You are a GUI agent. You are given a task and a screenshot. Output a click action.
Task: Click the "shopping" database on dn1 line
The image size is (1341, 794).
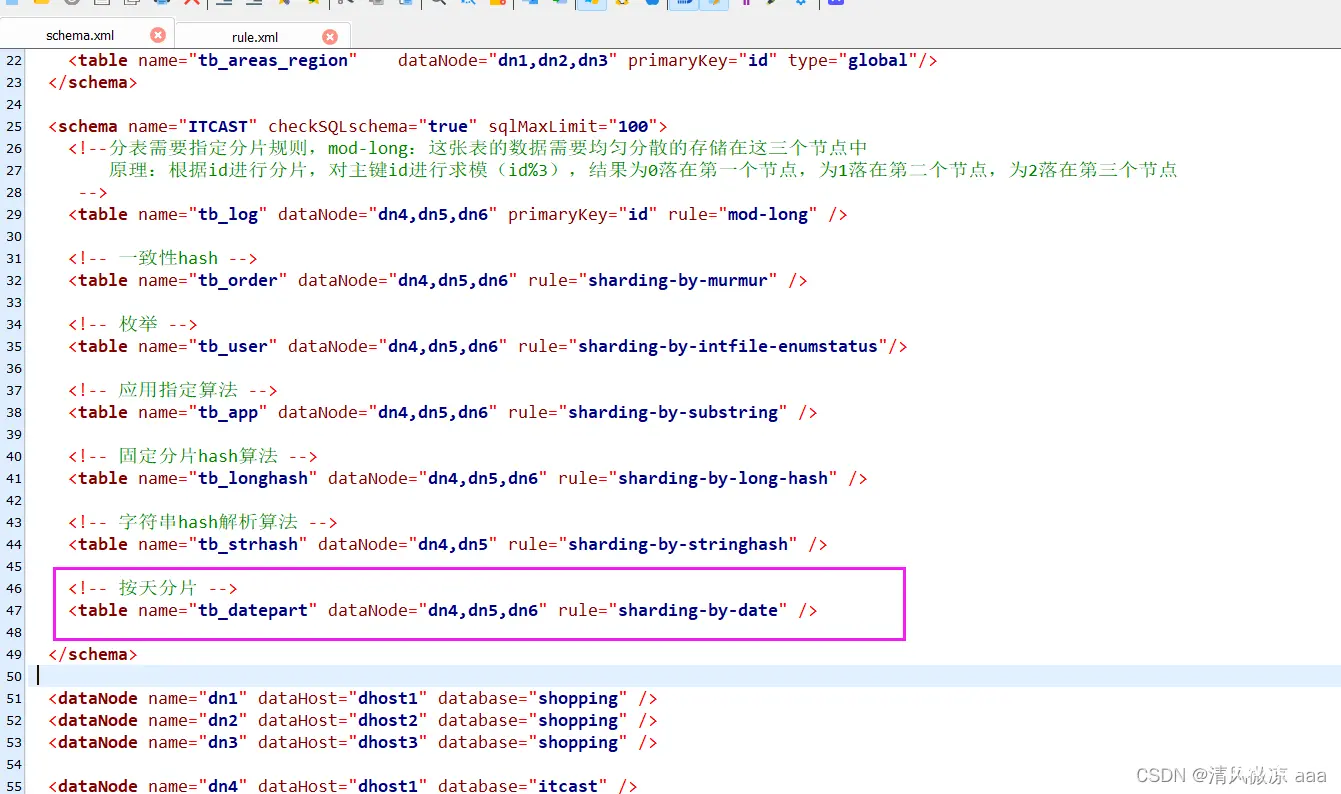[578, 698]
